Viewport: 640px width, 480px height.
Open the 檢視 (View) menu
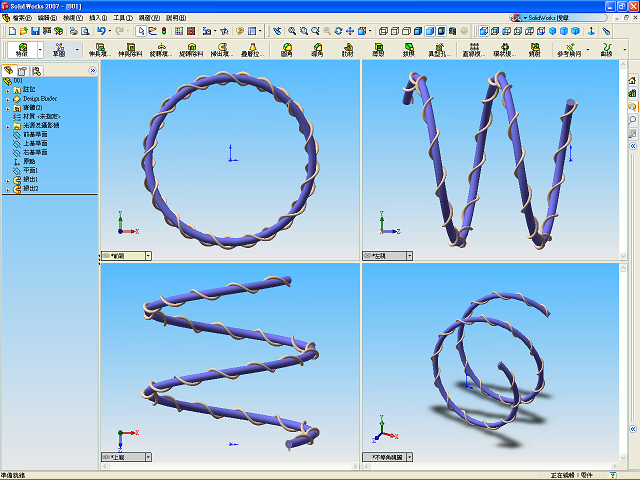(x=73, y=18)
